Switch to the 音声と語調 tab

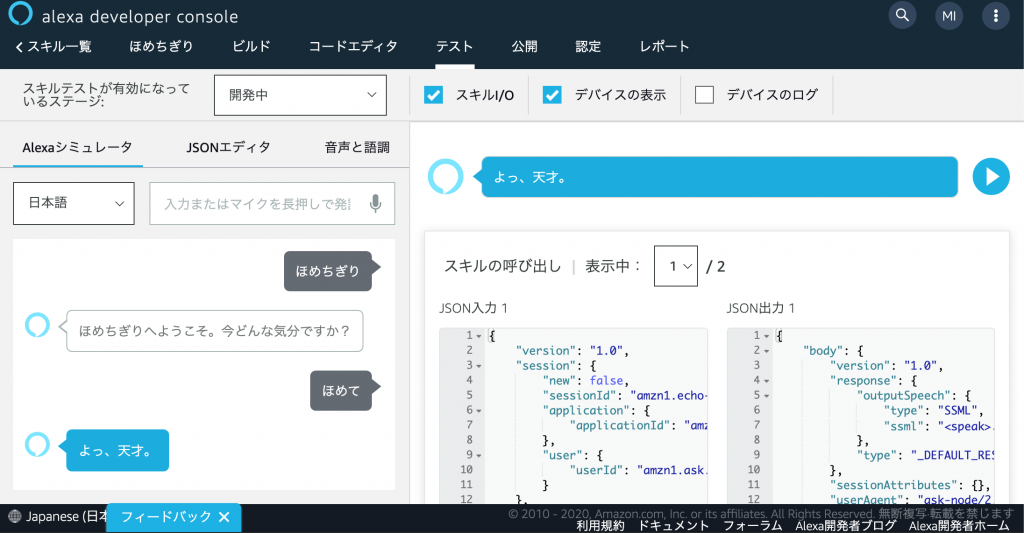point(357,148)
